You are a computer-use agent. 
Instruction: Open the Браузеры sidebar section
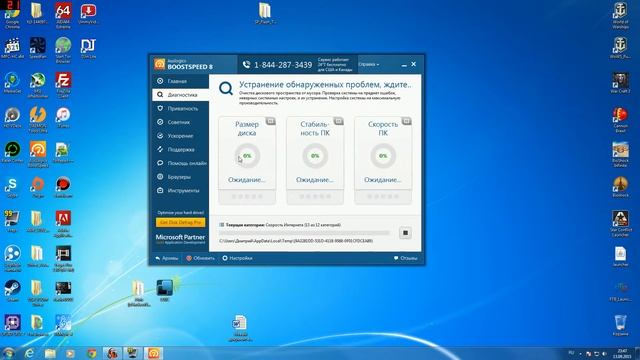point(180,177)
